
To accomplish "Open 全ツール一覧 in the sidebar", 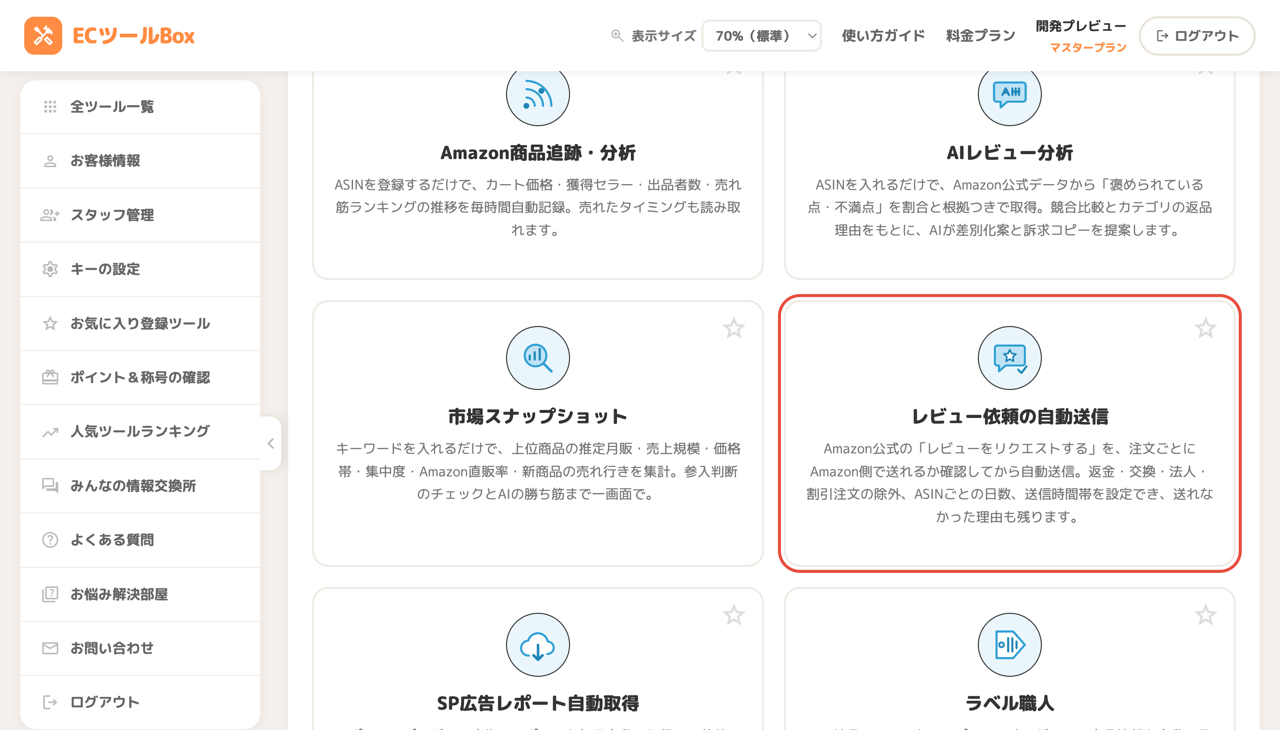I will pyautogui.click(x=140, y=107).
